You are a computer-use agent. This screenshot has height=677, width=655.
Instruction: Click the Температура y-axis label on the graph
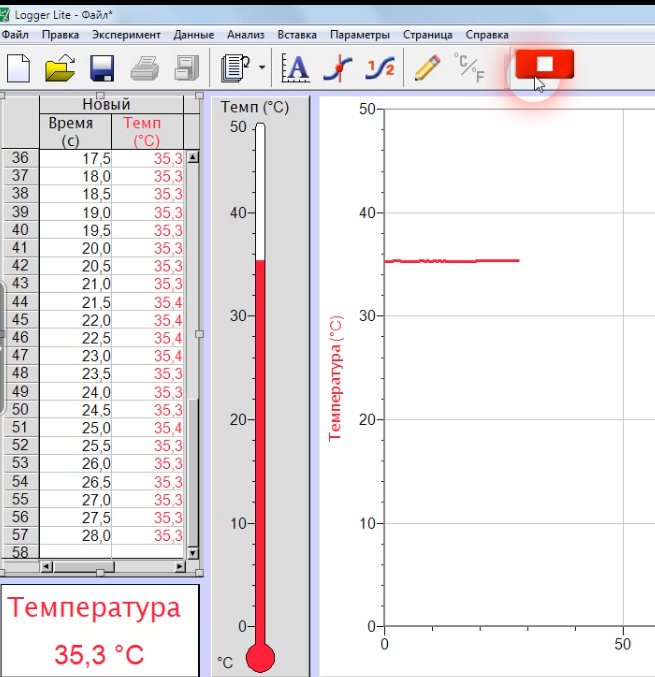pos(336,378)
